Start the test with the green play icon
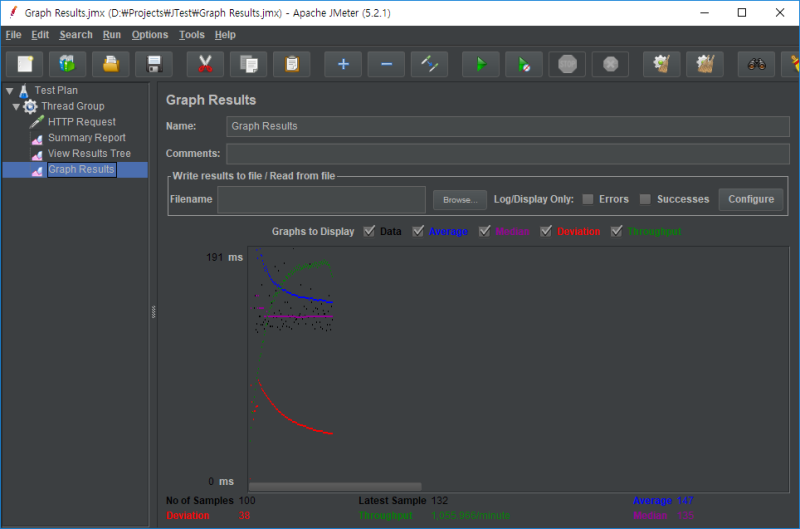 (x=481, y=64)
